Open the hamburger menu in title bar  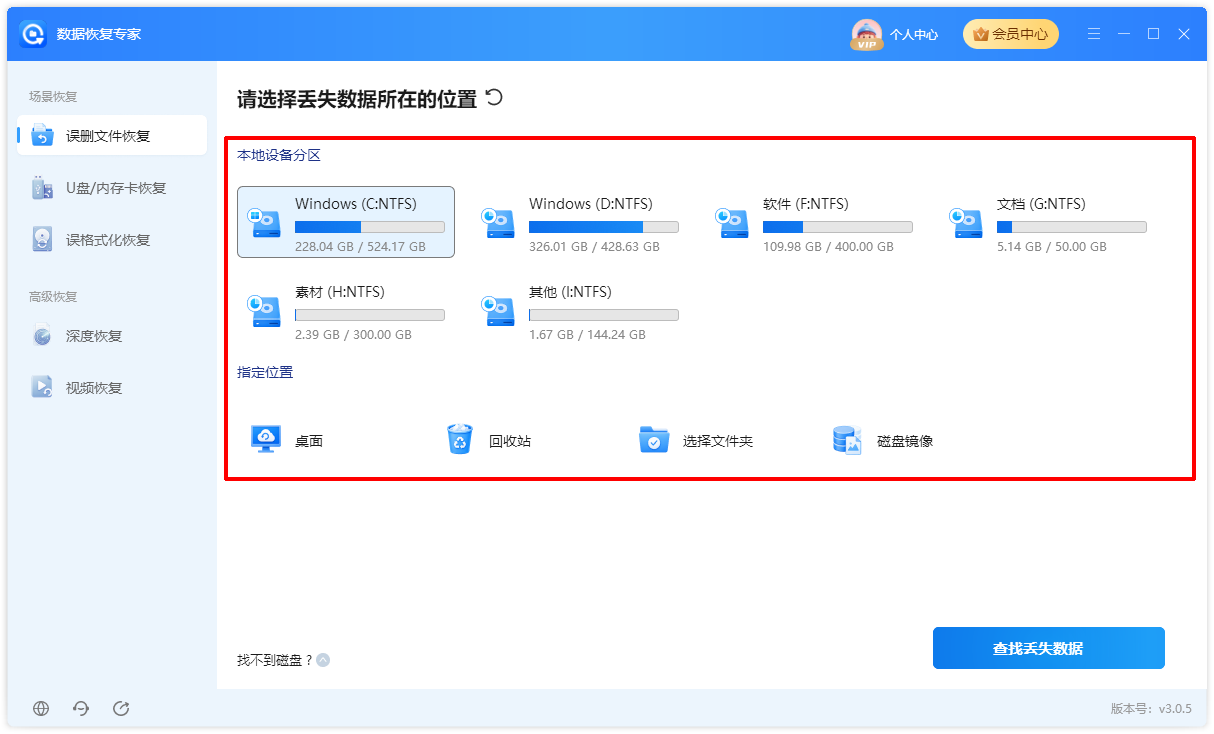click(1095, 34)
